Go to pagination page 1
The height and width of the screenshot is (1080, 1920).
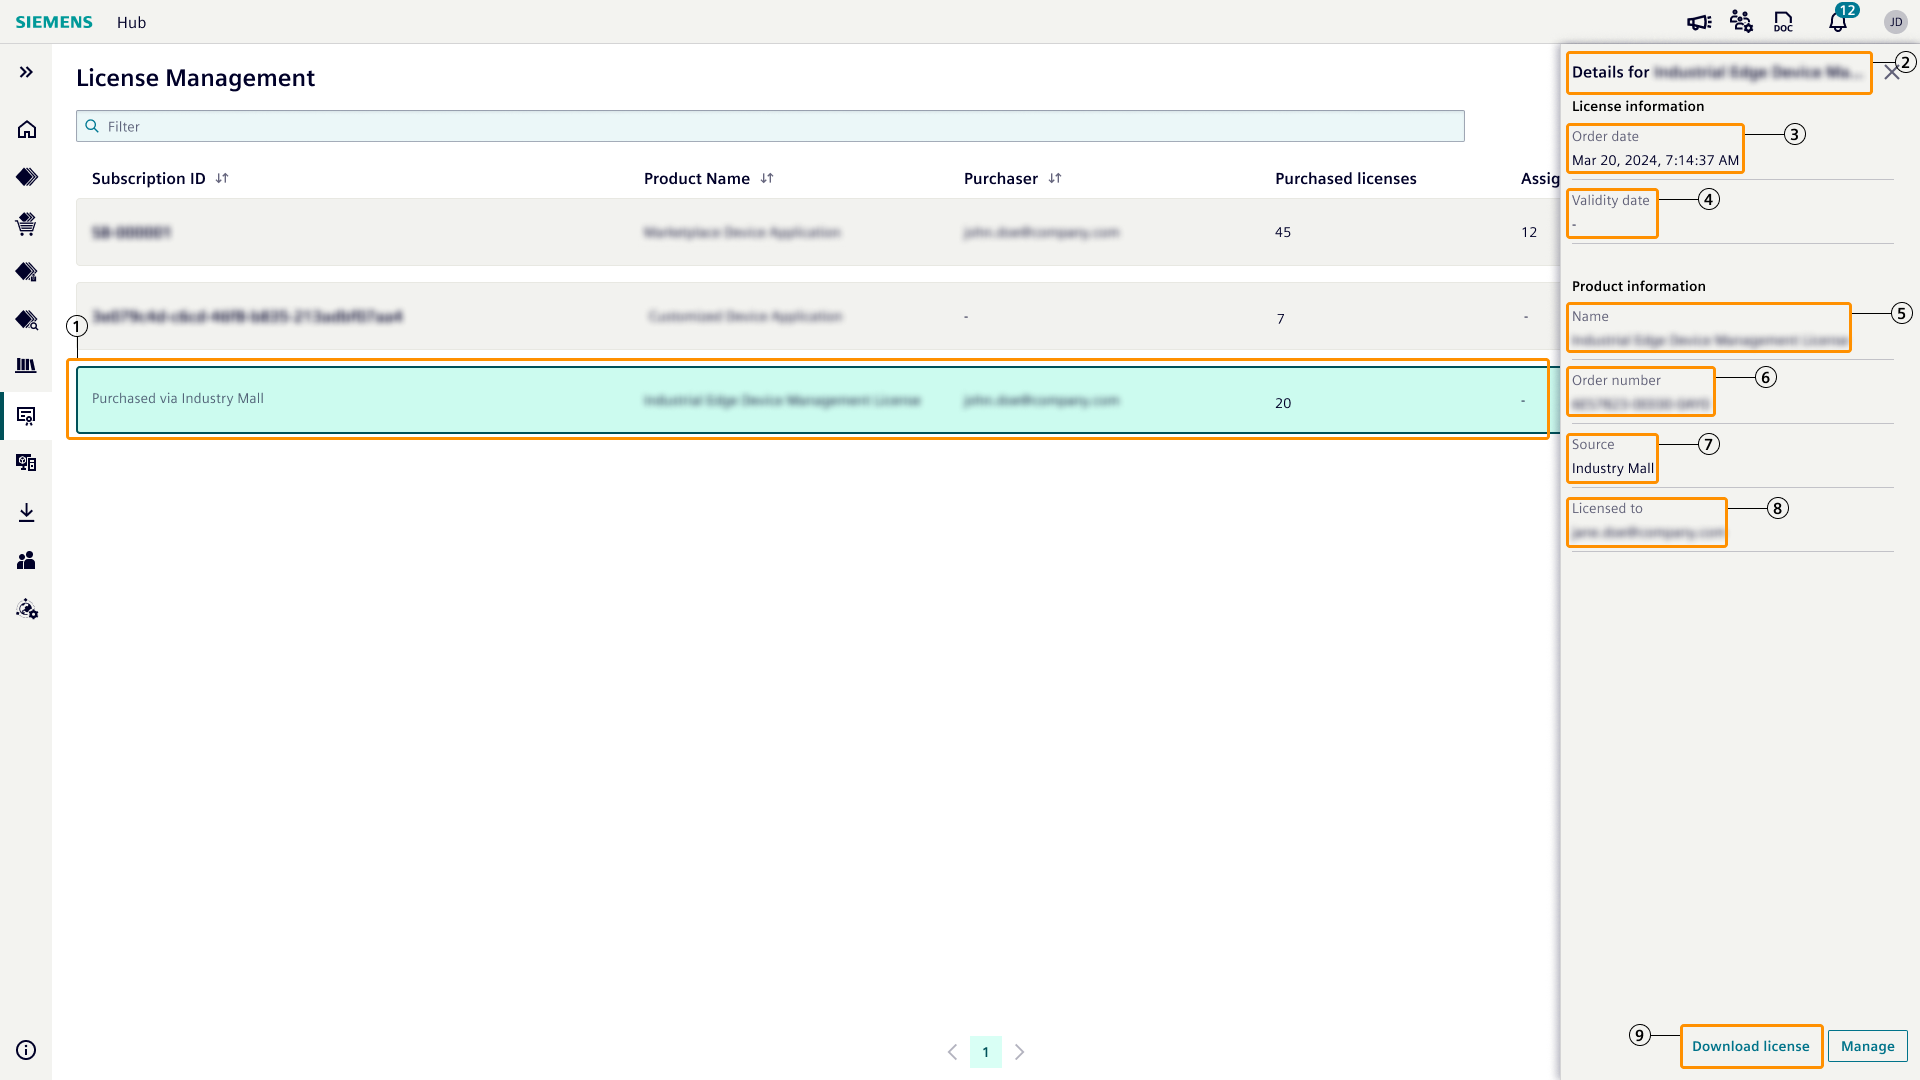tap(985, 1052)
